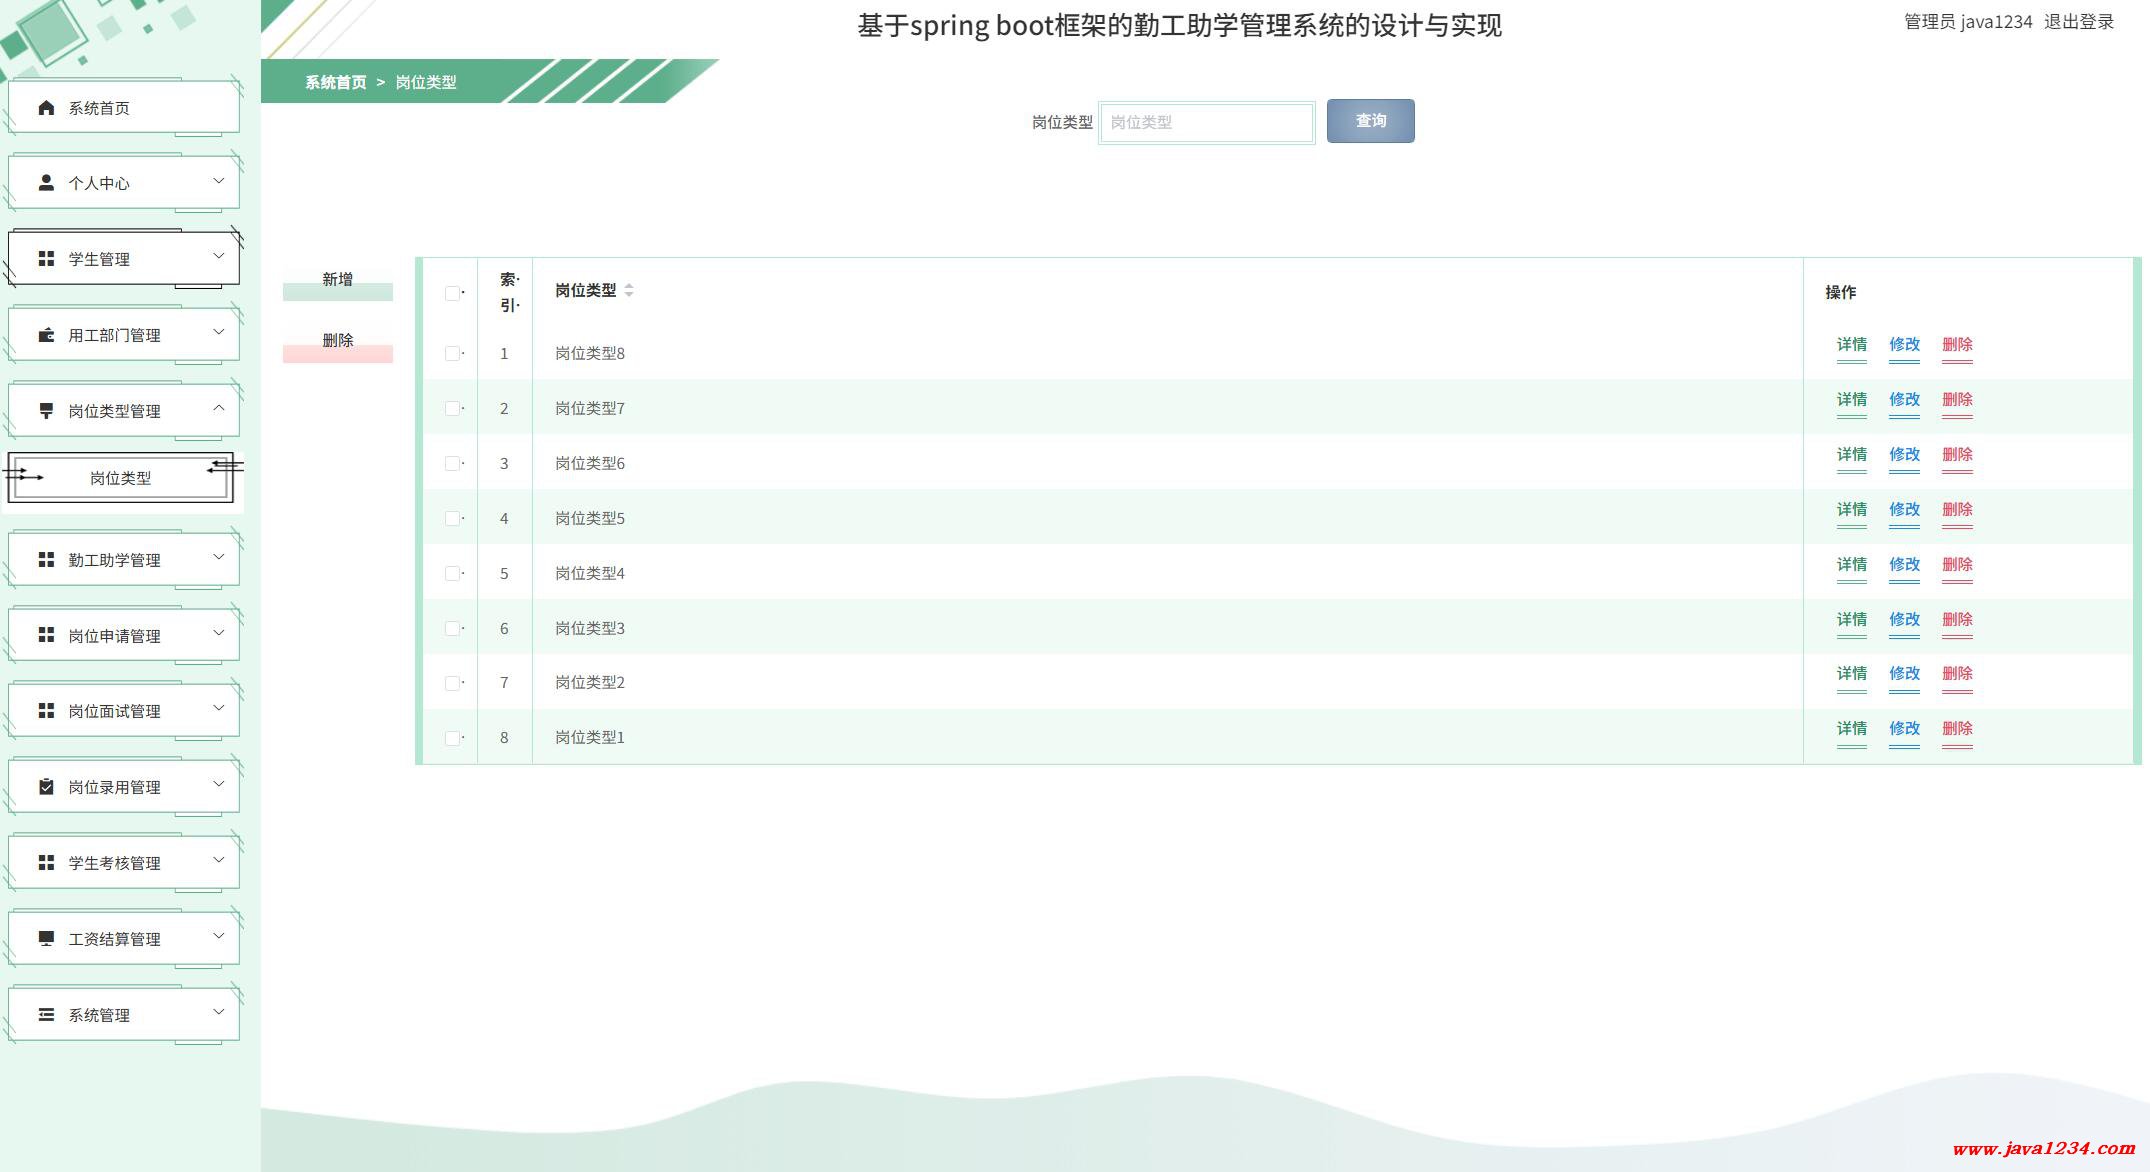Screen dimensions: 2150x1172
Task: Click the monitor icon for 工资结算管理
Action: point(46,939)
